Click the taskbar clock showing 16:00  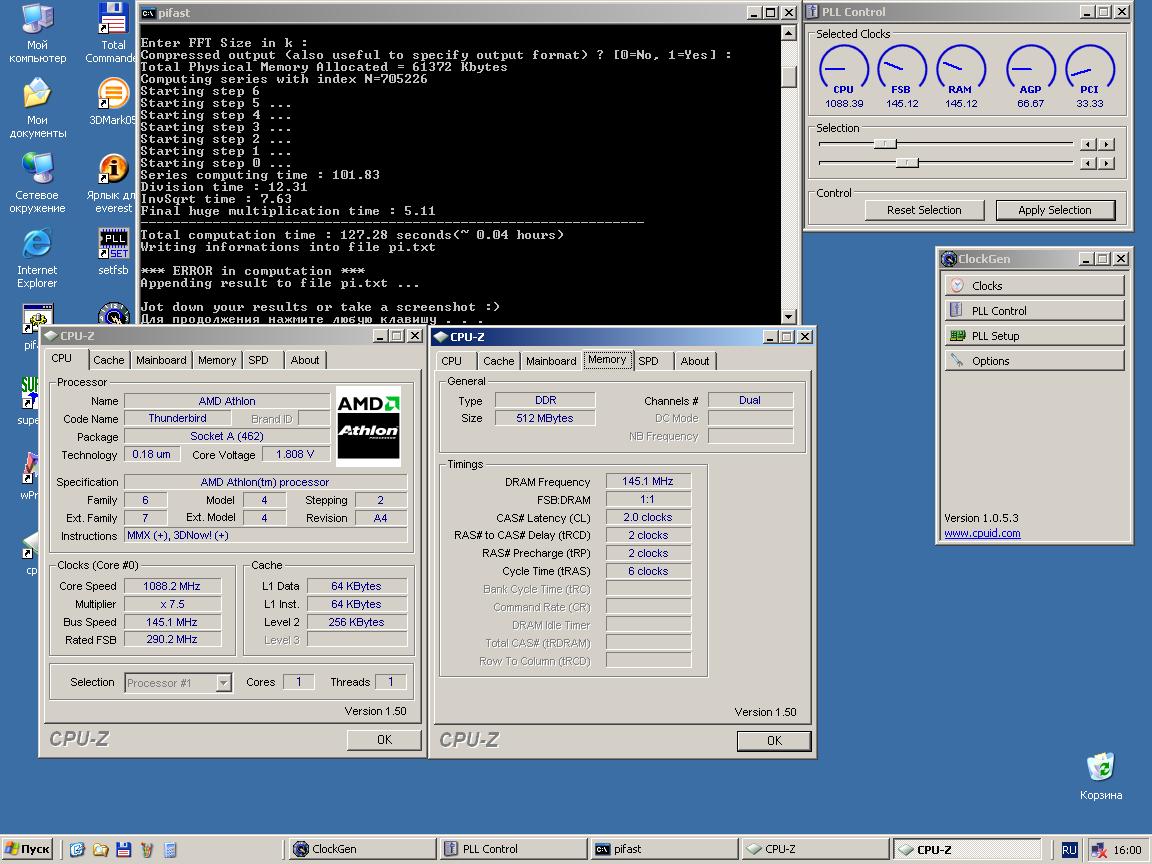(x=1127, y=850)
